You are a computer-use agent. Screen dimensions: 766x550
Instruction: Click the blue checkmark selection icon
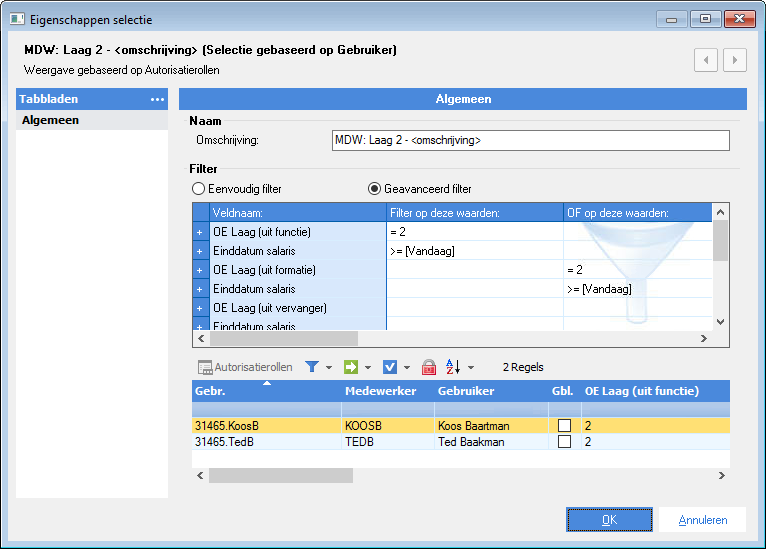pyautogui.click(x=390, y=367)
